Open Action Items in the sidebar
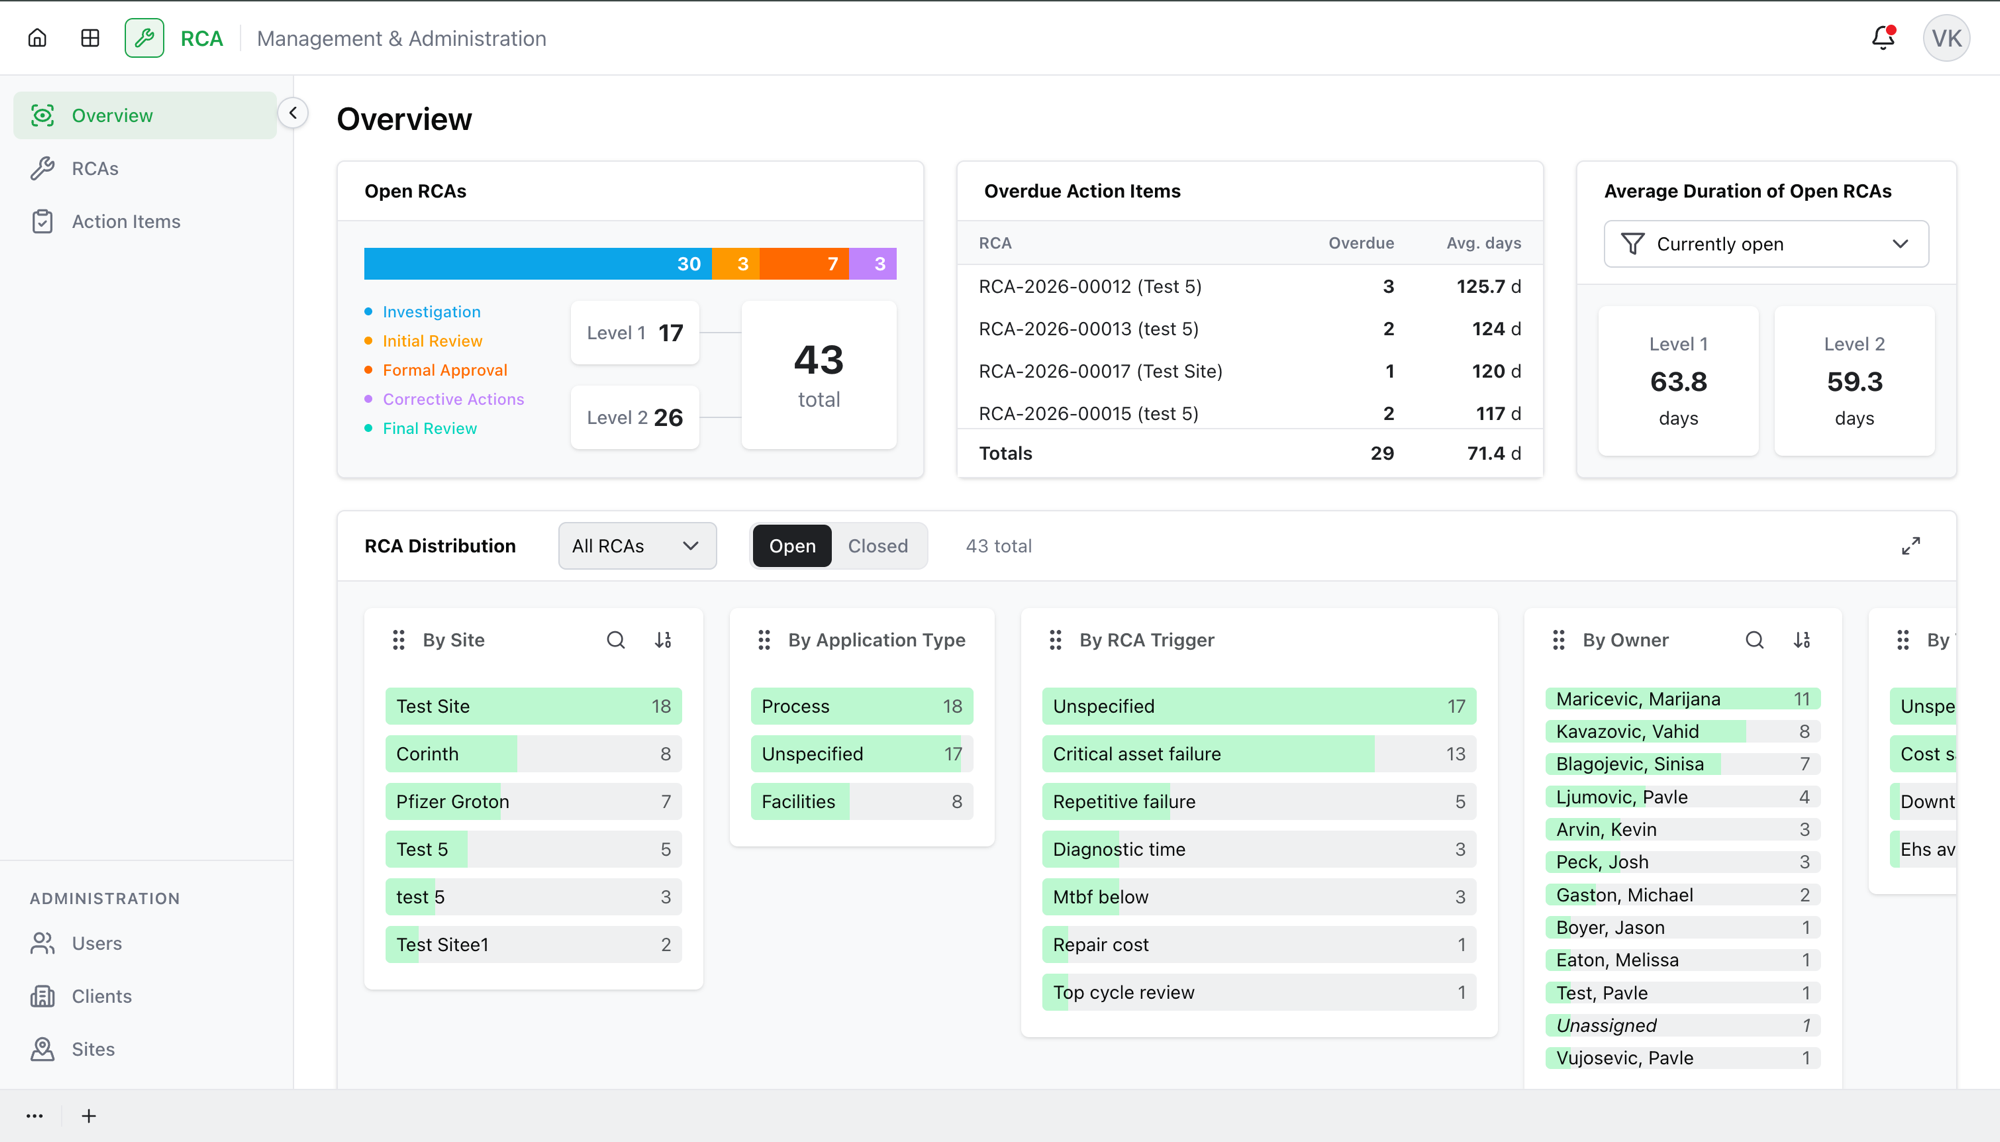 click(145, 221)
